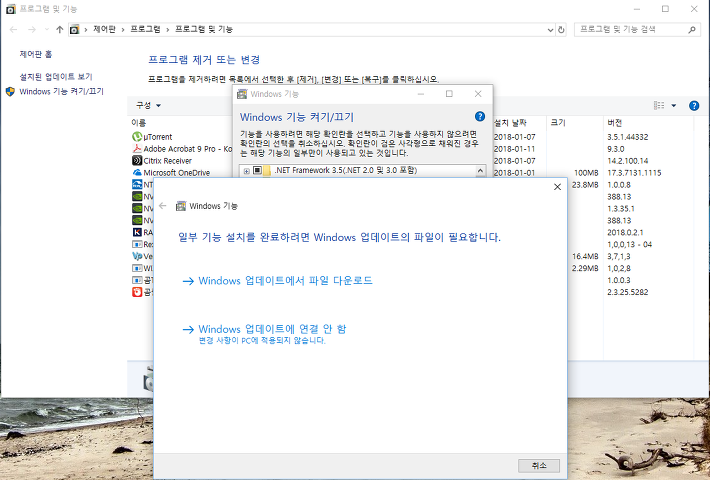Viewport: 710px width, 480px height.
Task: Select the µTorrent program entry
Action: 158,137
